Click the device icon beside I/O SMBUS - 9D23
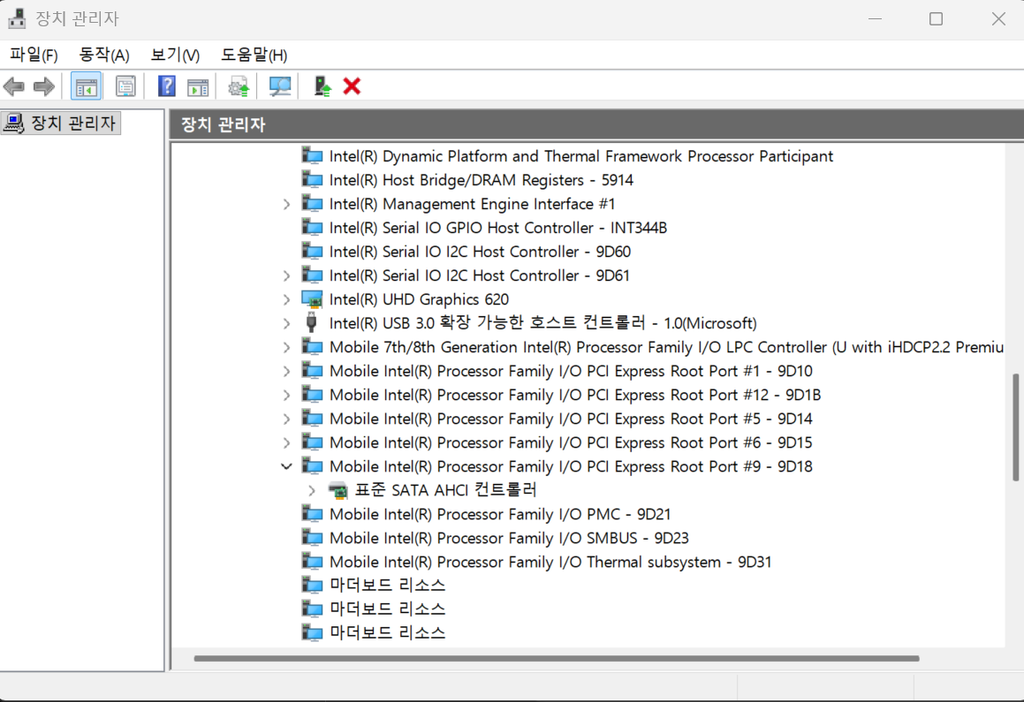This screenshot has width=1024, height=702. coord(312,537)
